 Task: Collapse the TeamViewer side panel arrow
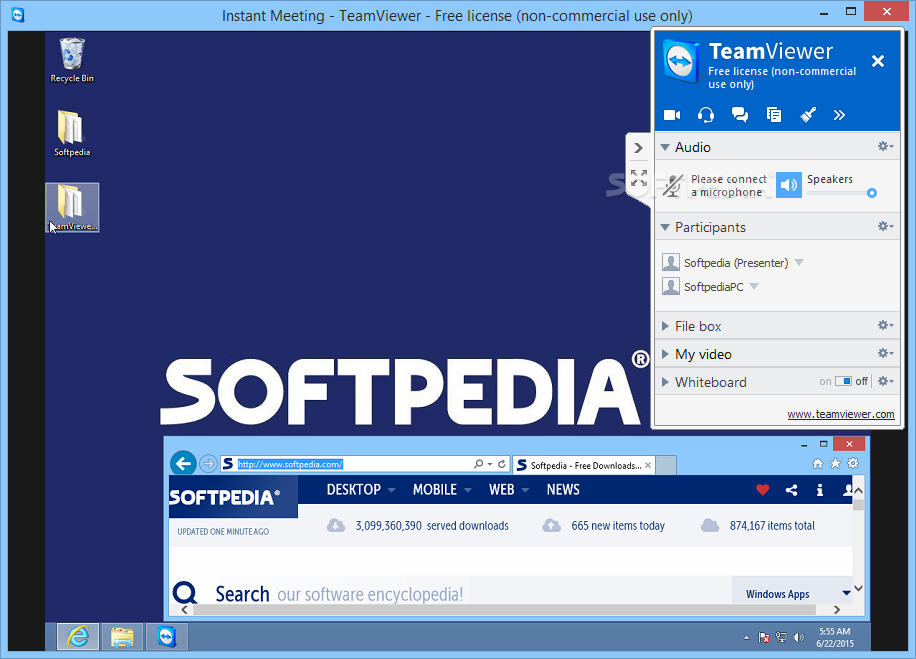pyautogui.click(x=639, y=148)
